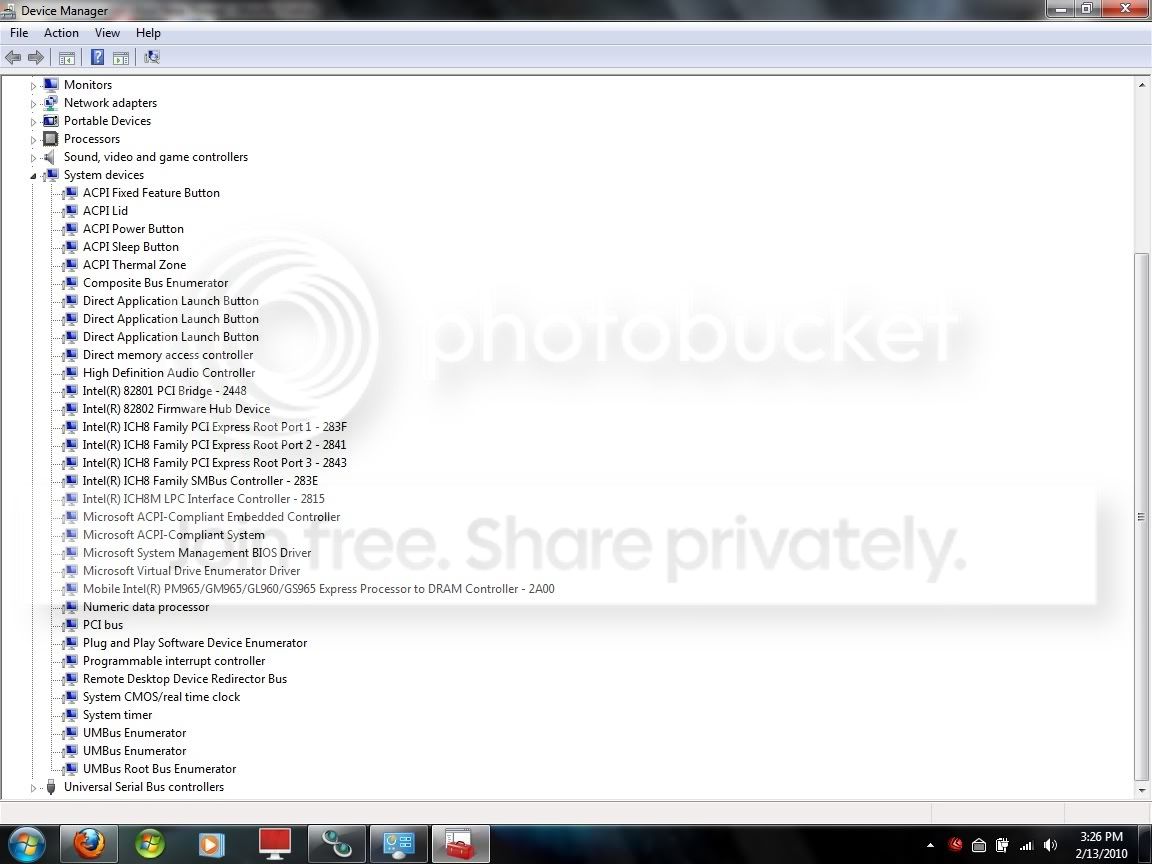Viewport: 1152px width, 864px height.
Task: Open the Action menu
Action: pos(61,33)
